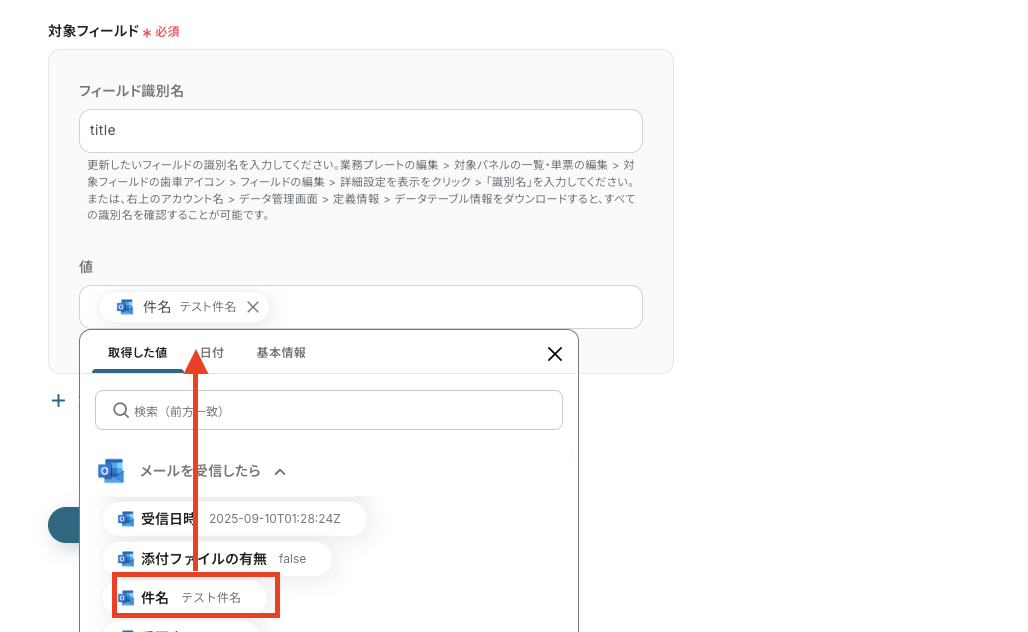Viewport: 1028px width, 632px height.
Task: Click the 対象フィールド label
Action: (x=93, y=31)
